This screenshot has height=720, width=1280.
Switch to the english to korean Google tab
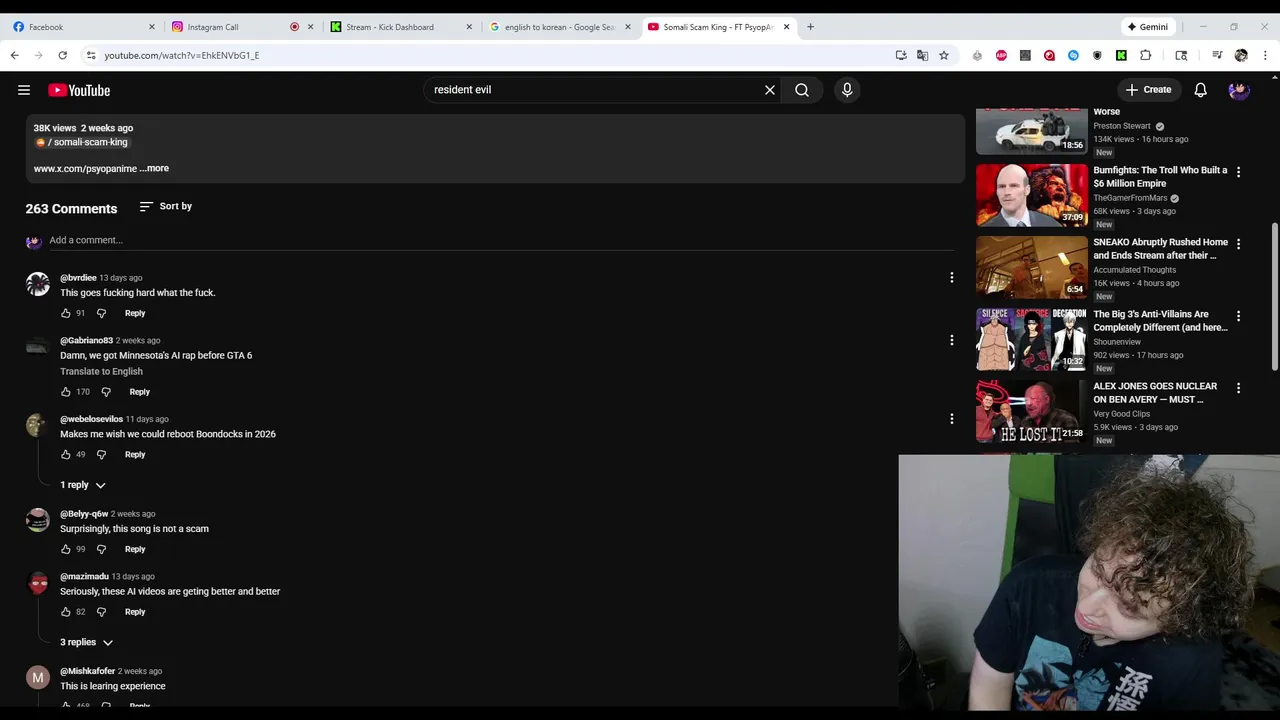click(x=558, y=27)
